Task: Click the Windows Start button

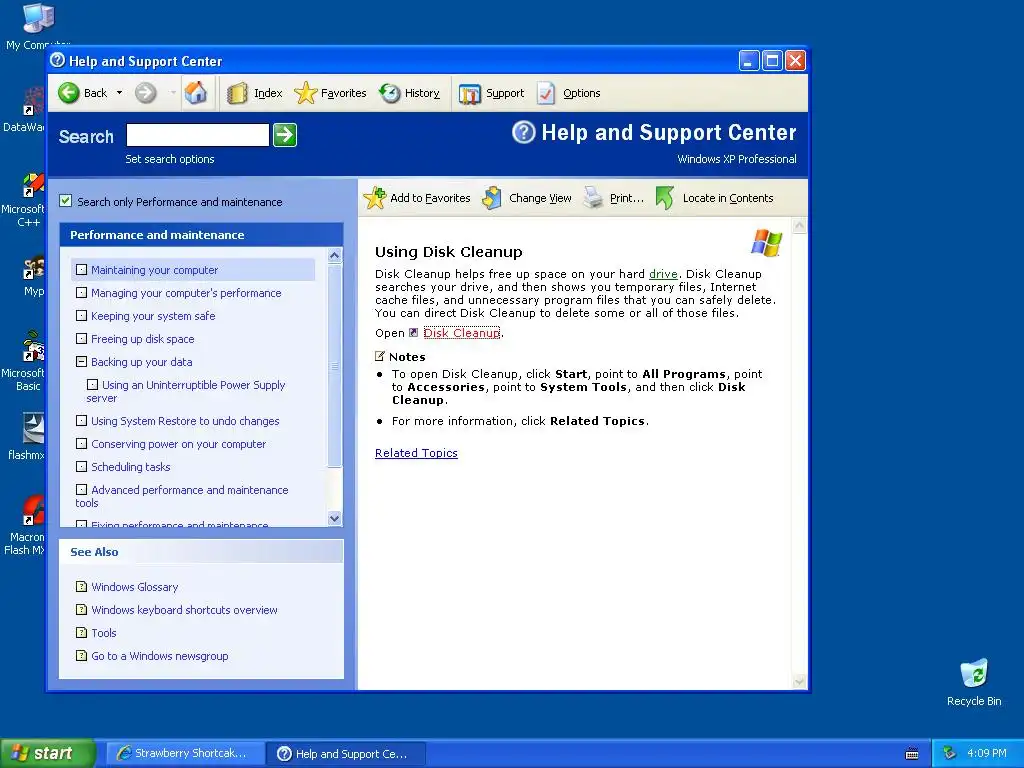Action: [47, 753]
